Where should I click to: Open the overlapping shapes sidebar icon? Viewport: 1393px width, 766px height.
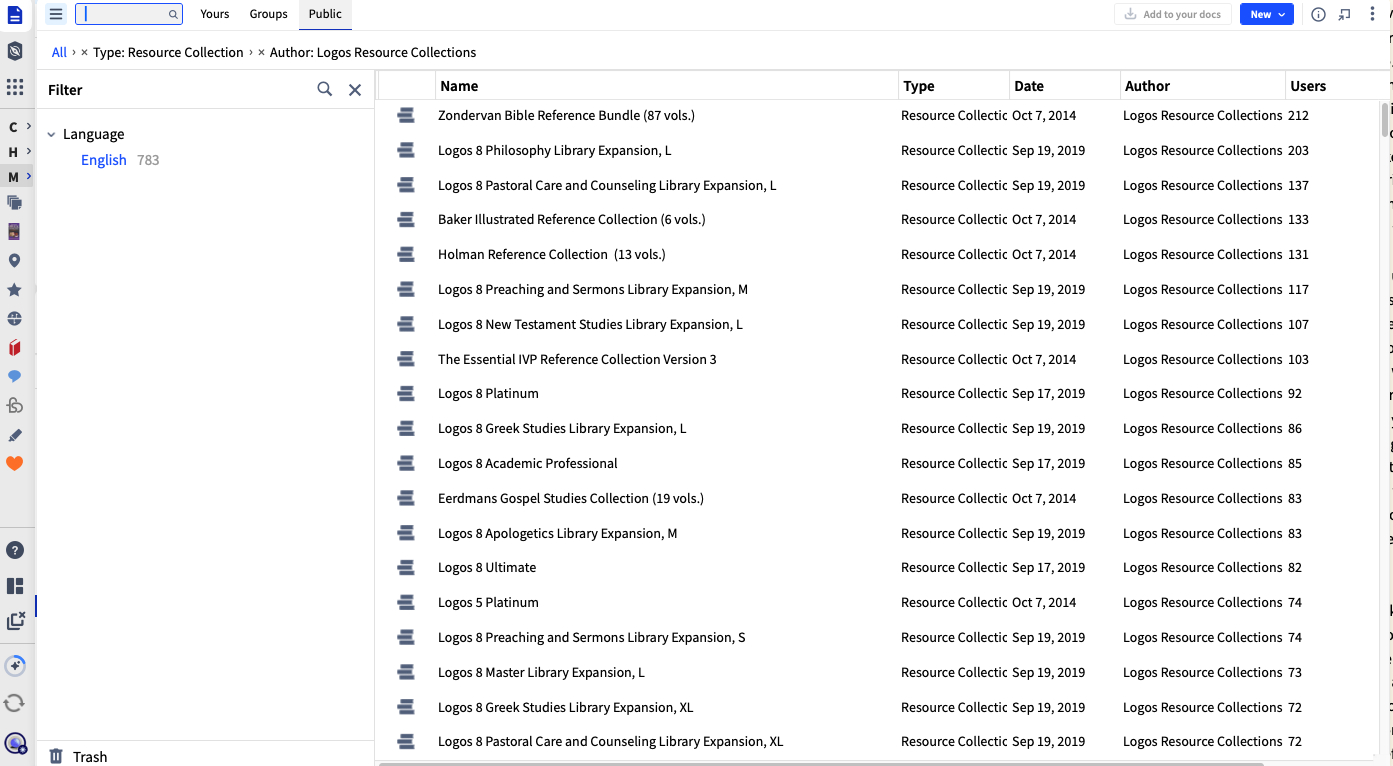[14, 406]
